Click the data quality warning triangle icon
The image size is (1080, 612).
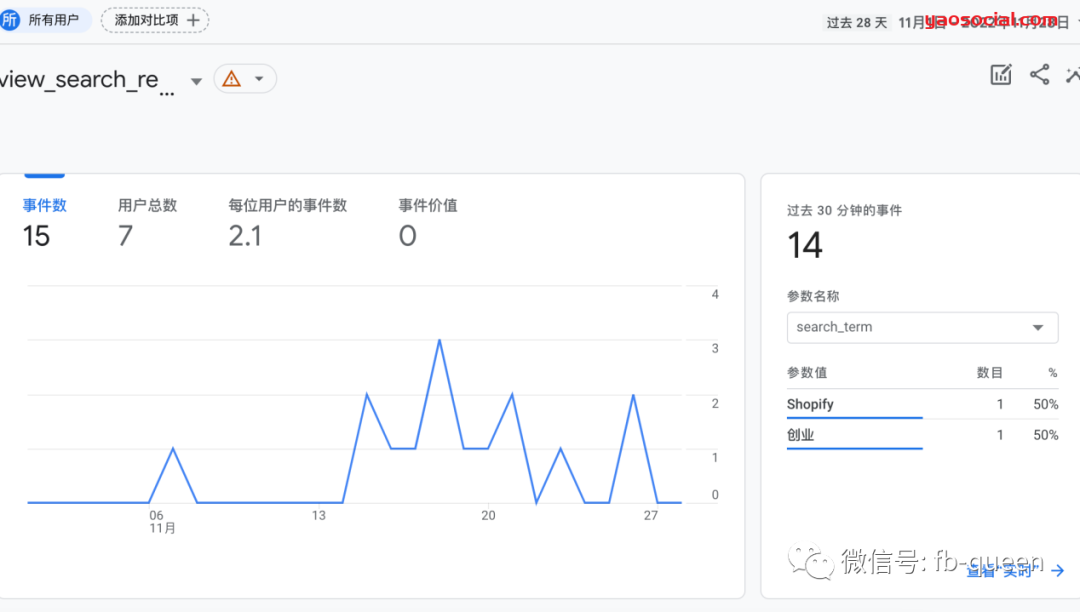point(231,78)
